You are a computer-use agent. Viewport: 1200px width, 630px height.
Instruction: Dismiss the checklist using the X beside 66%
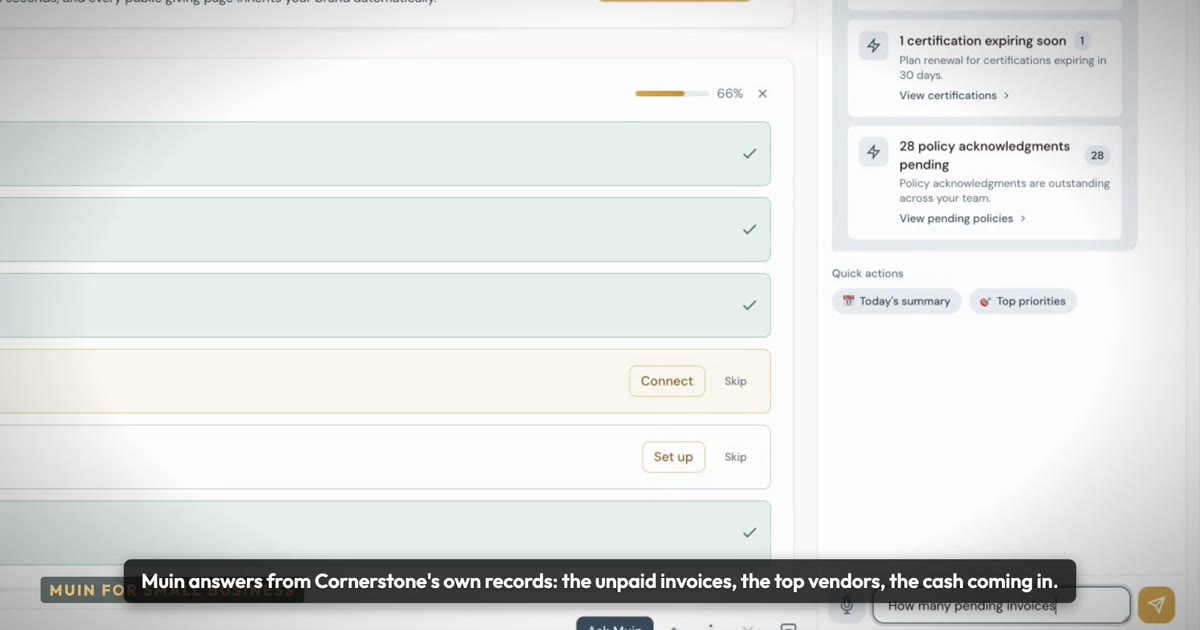[x=762, y=94]
